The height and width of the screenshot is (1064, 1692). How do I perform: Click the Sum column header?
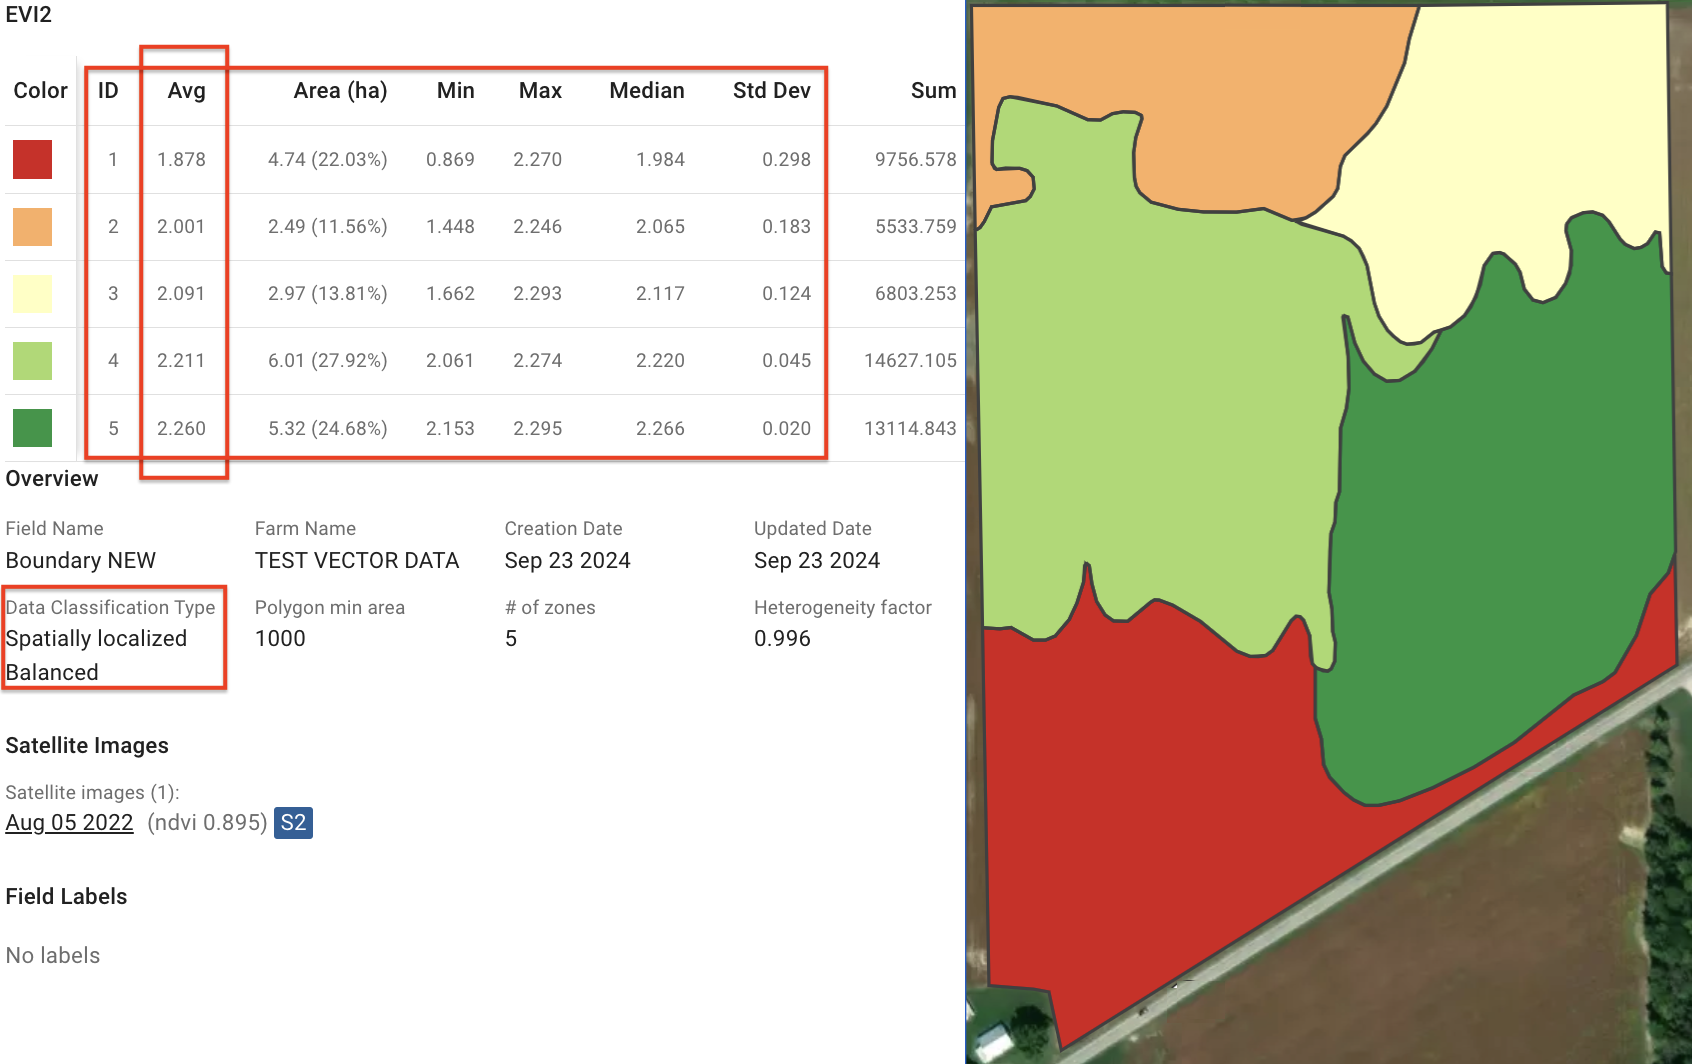933,91
